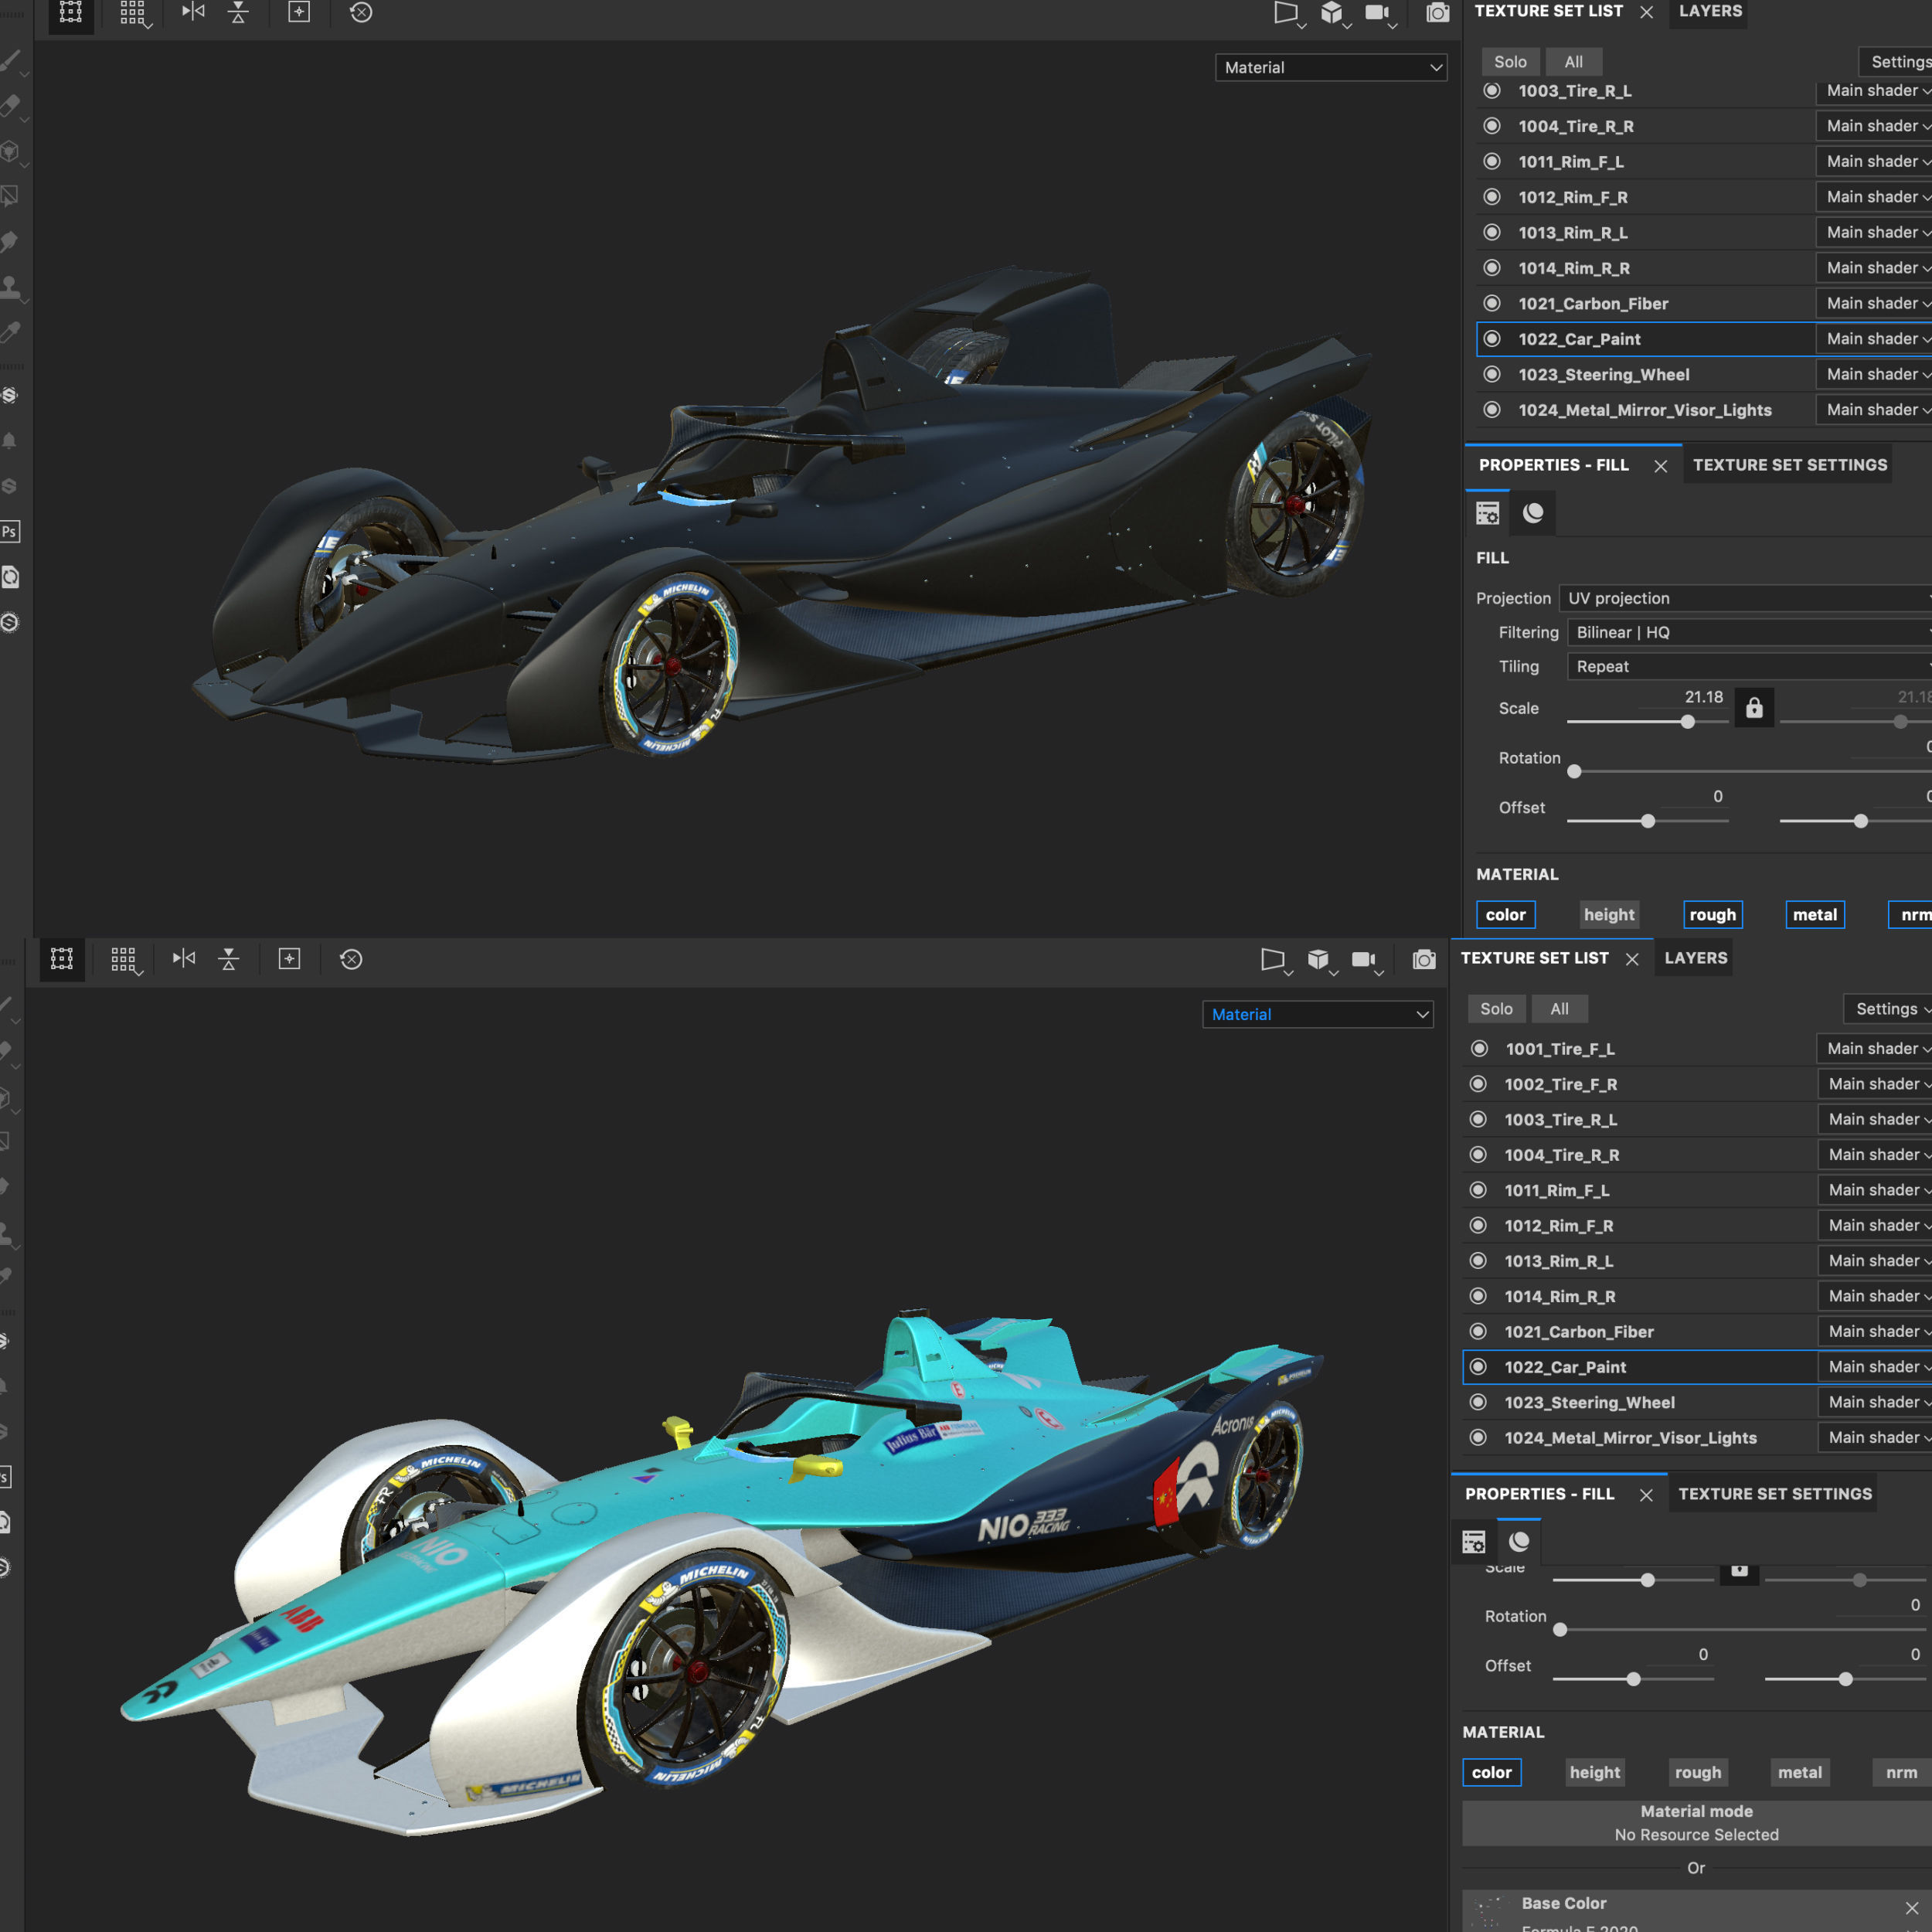This screenshot has width=1932, height=1932.
Task: Click the Ps Photoshop export sidebar icon
Action: 10,531
